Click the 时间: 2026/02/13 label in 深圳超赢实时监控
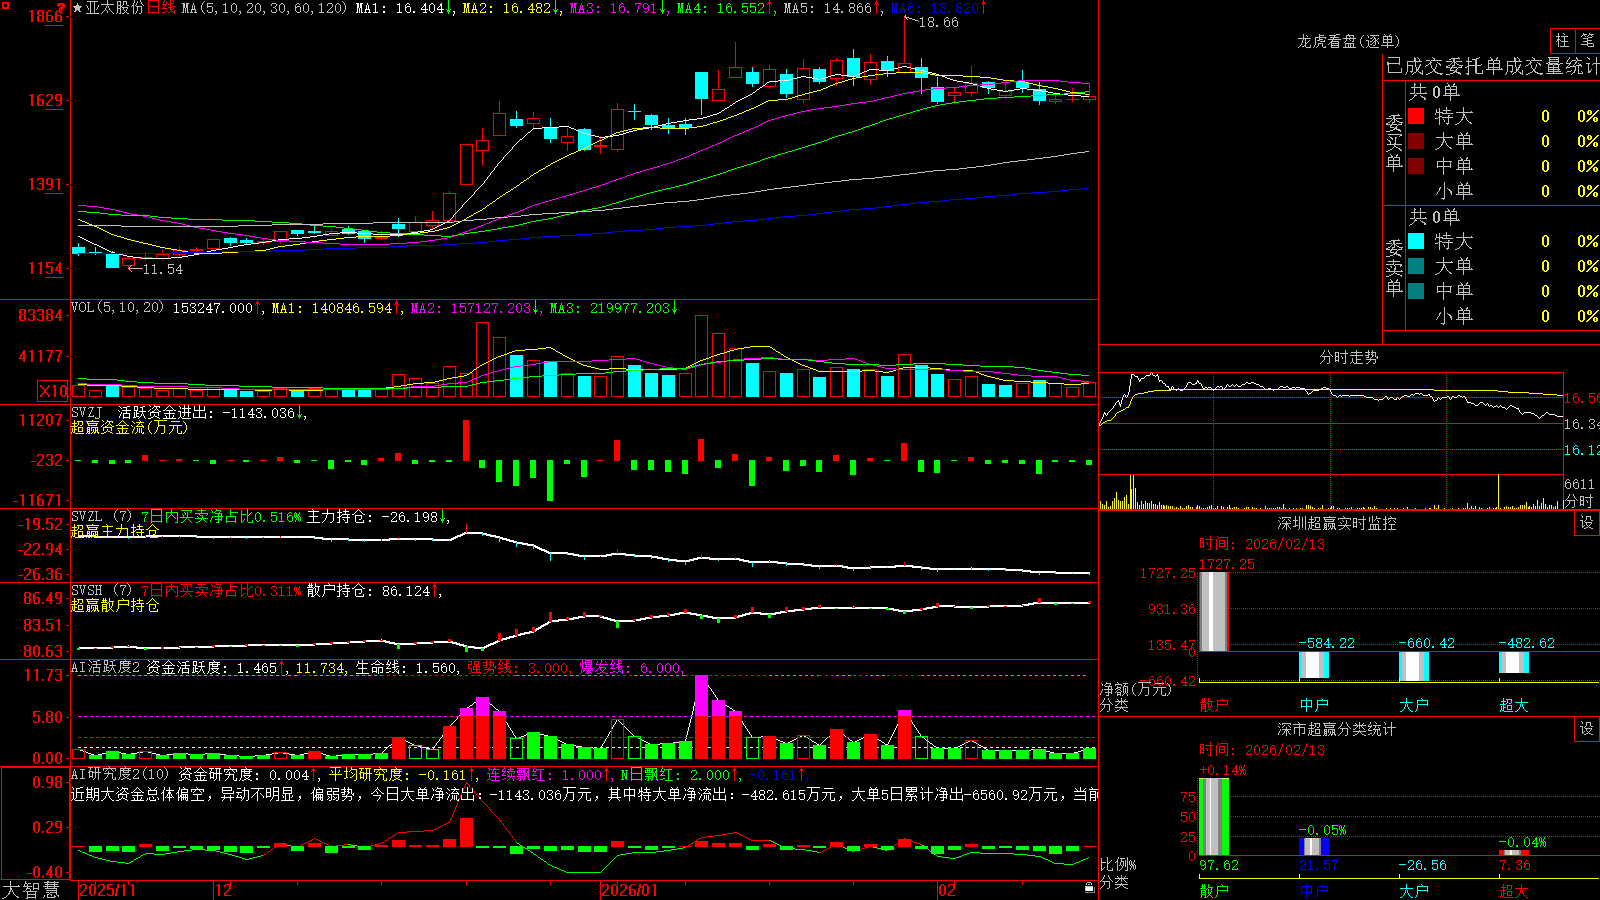 (x=1262, y=544)
